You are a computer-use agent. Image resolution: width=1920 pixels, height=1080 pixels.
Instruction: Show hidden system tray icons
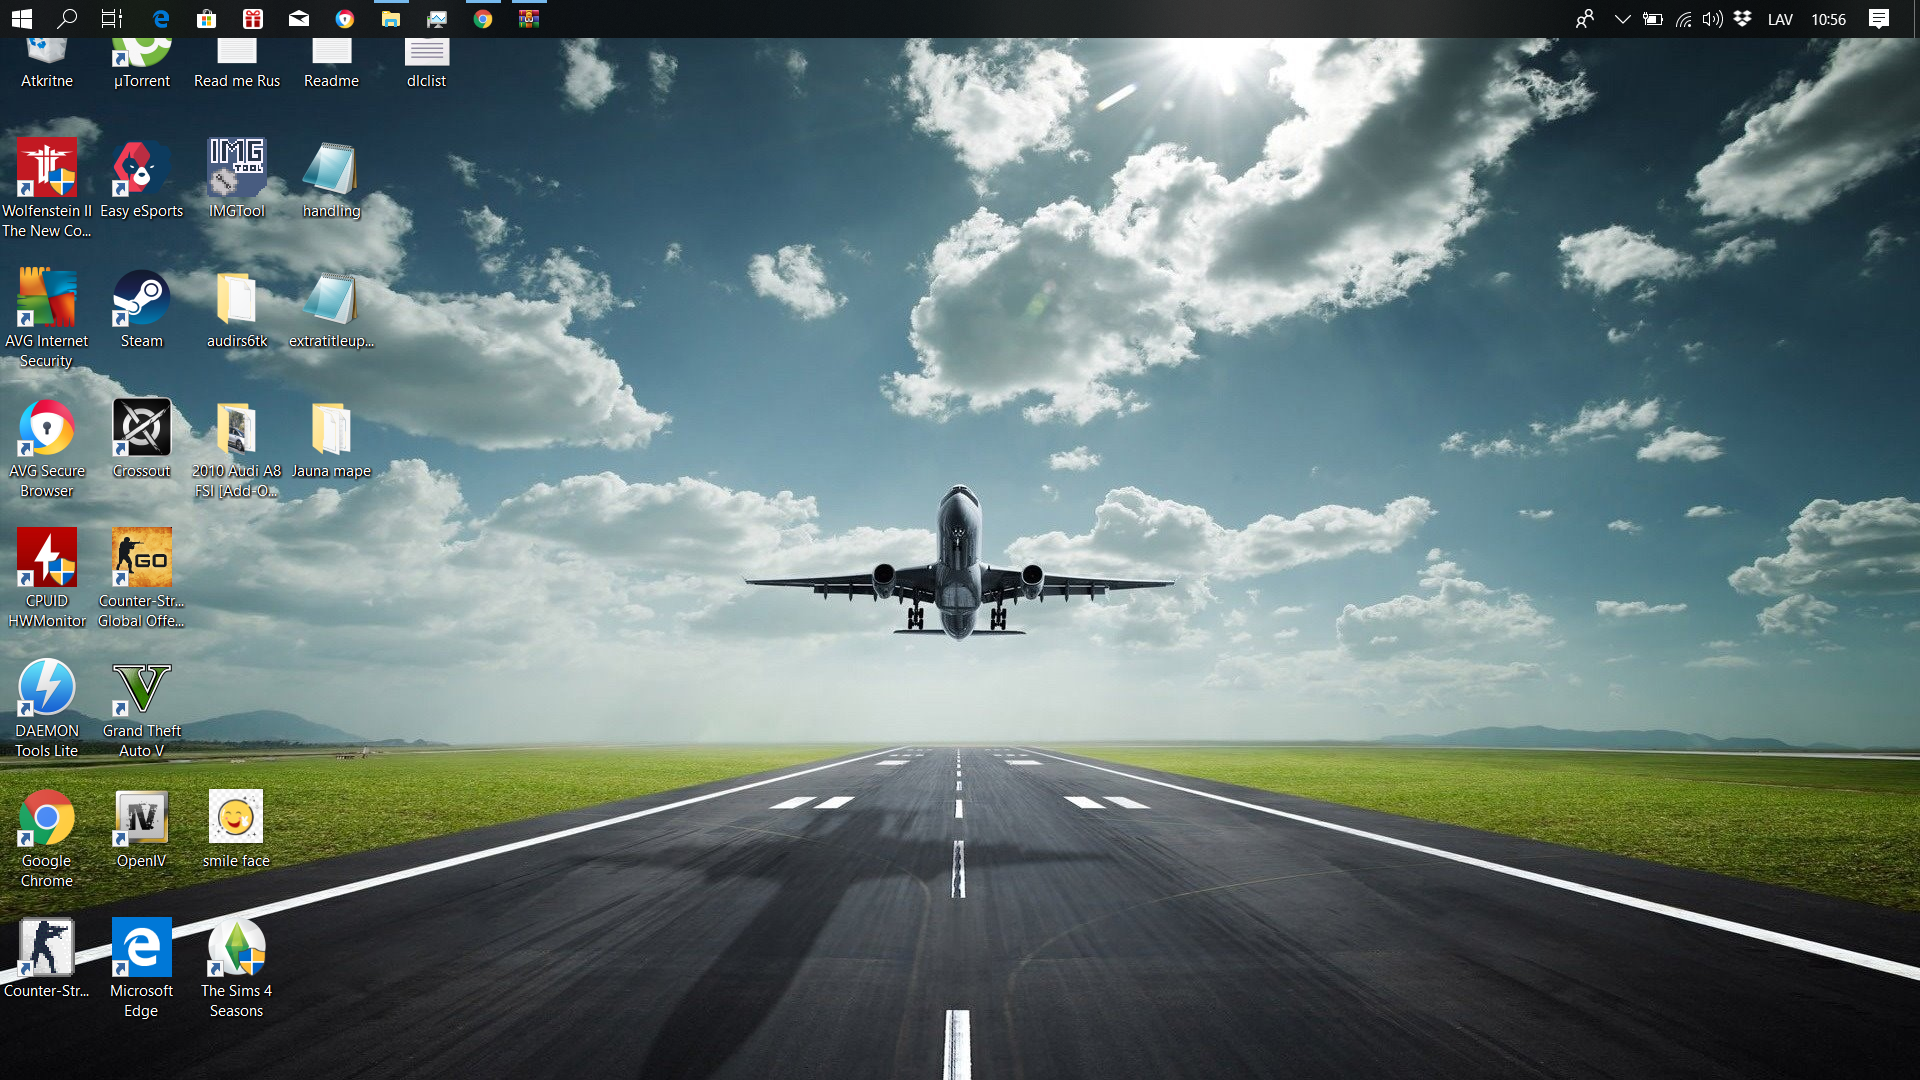[1622, 19]
